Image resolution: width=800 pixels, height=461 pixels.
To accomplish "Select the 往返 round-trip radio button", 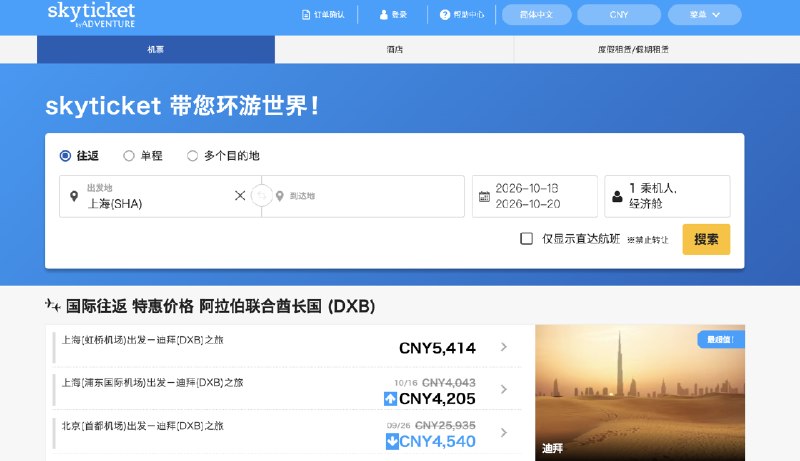I will click(65, 156).
